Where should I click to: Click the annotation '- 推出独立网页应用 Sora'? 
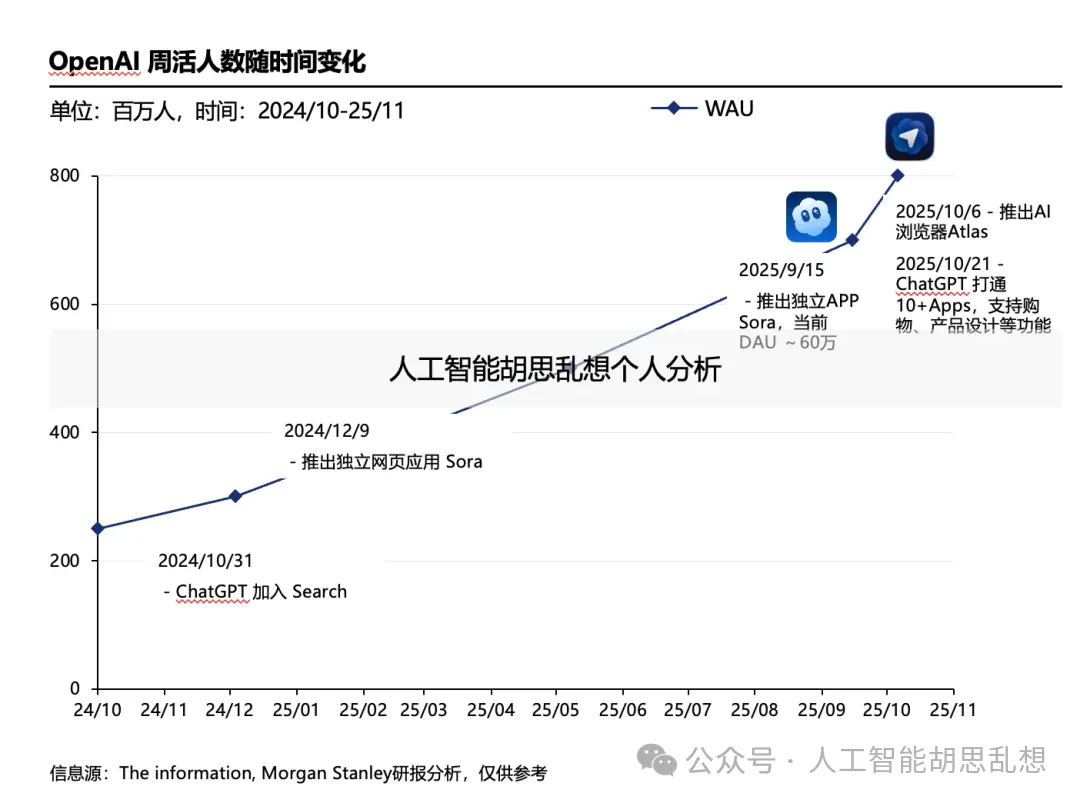tap(386, 462)
